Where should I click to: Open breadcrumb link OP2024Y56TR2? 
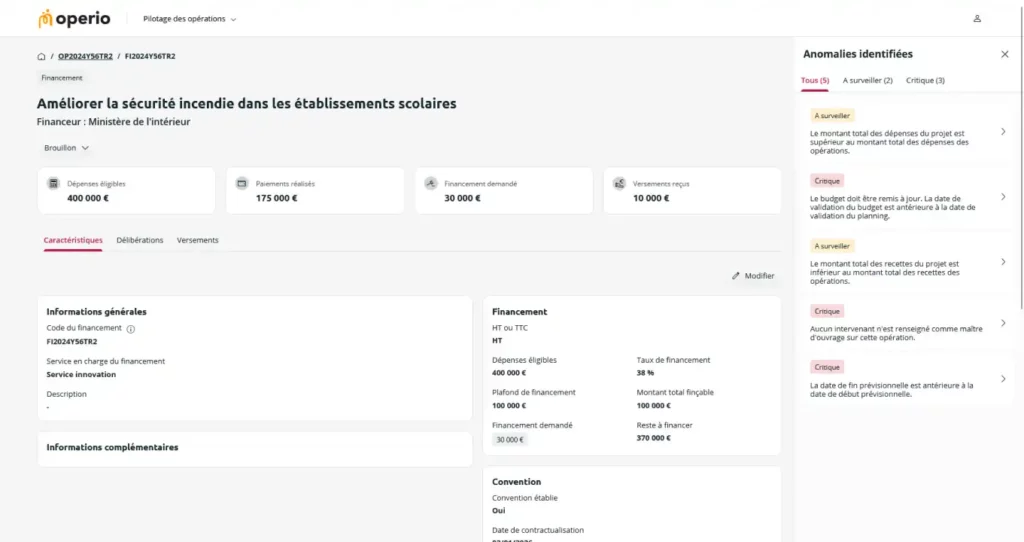pyautogui.click(x=85, y=56)
